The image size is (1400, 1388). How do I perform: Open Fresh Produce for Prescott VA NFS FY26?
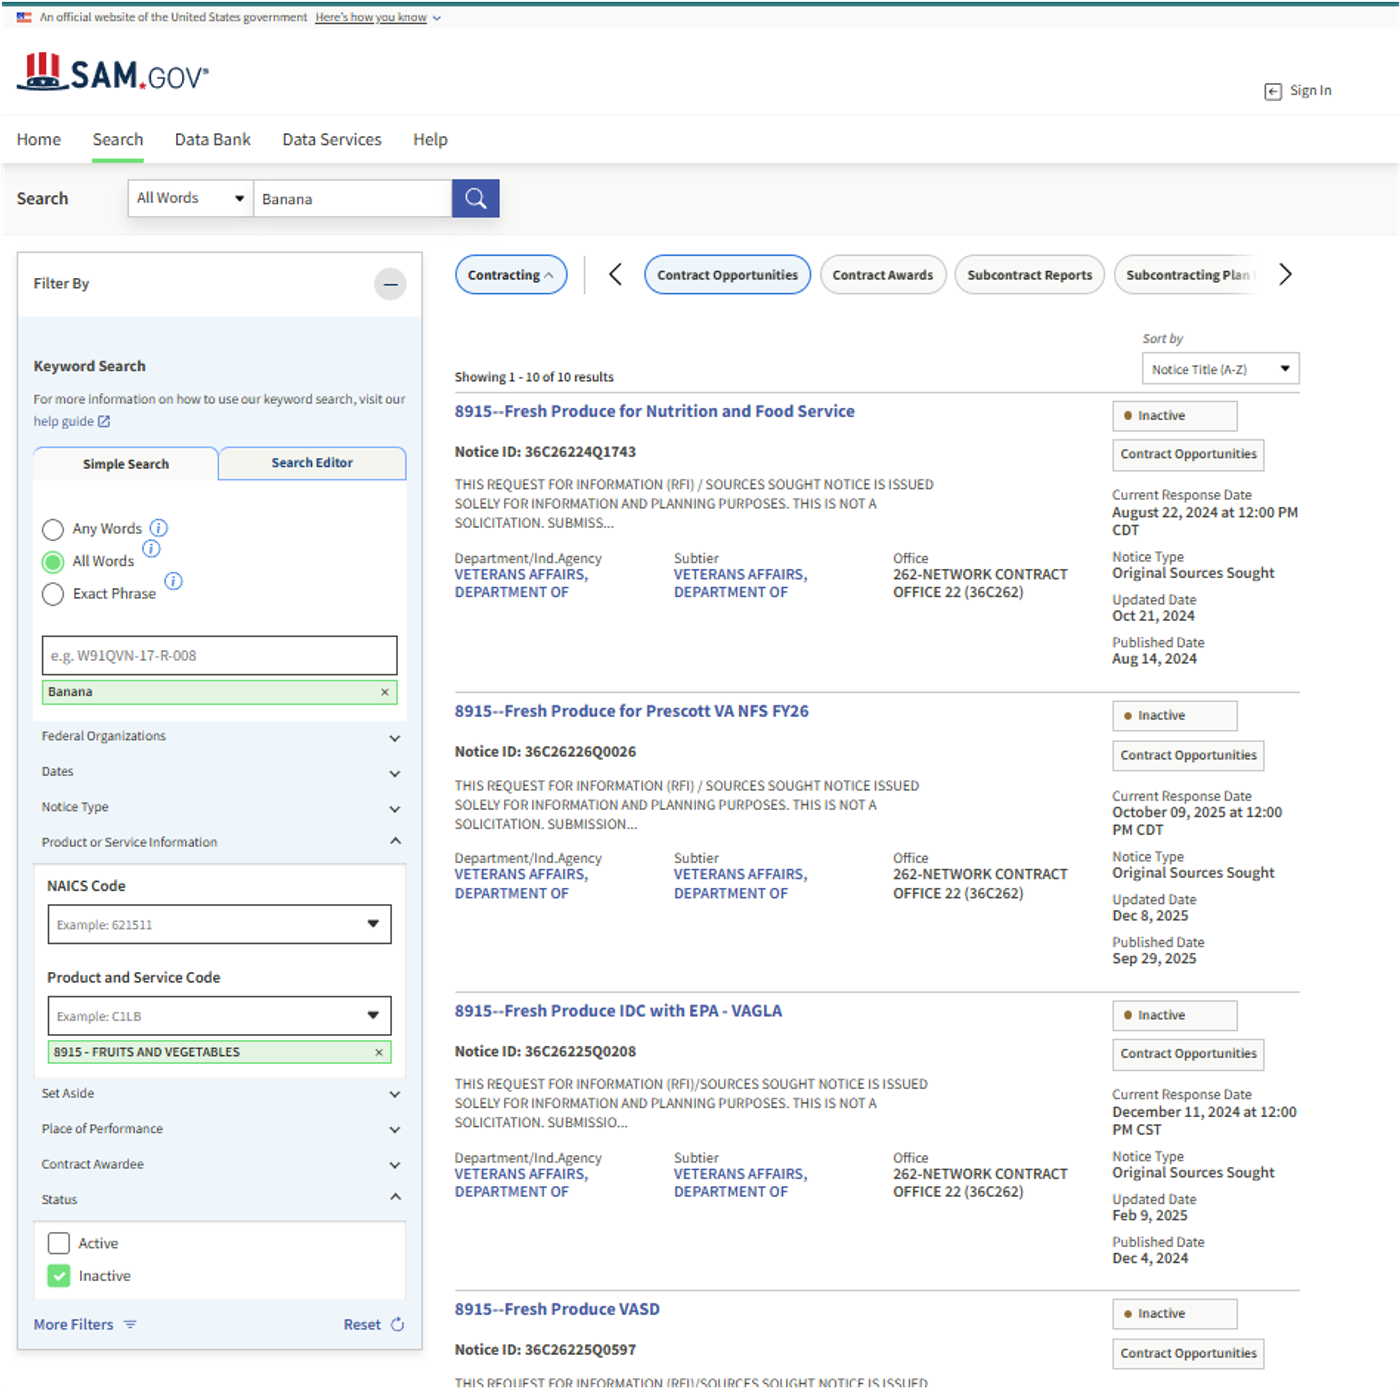pos(631,711)
